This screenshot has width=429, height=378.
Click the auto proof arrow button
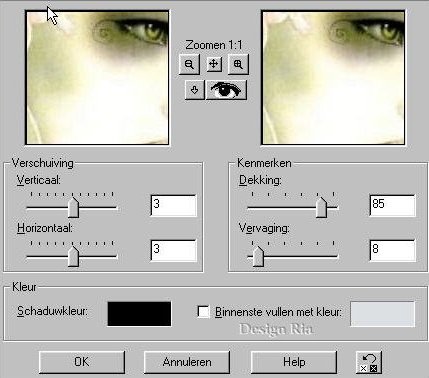click(x=194, y=90)
